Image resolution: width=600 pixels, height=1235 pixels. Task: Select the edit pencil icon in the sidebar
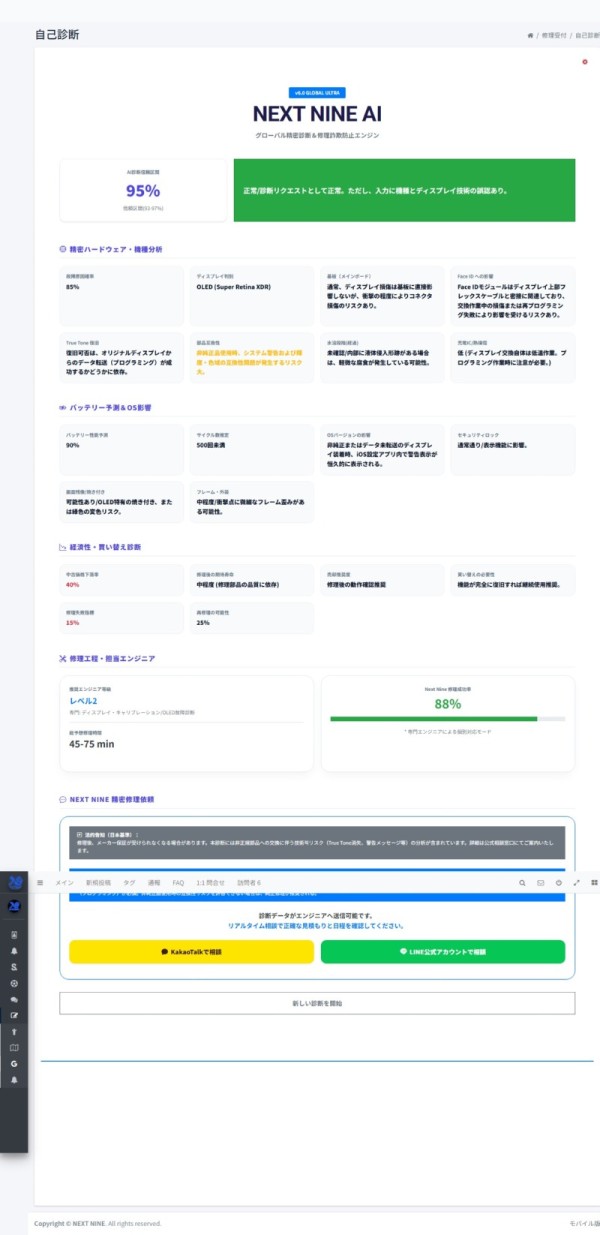coord(15,1015)
